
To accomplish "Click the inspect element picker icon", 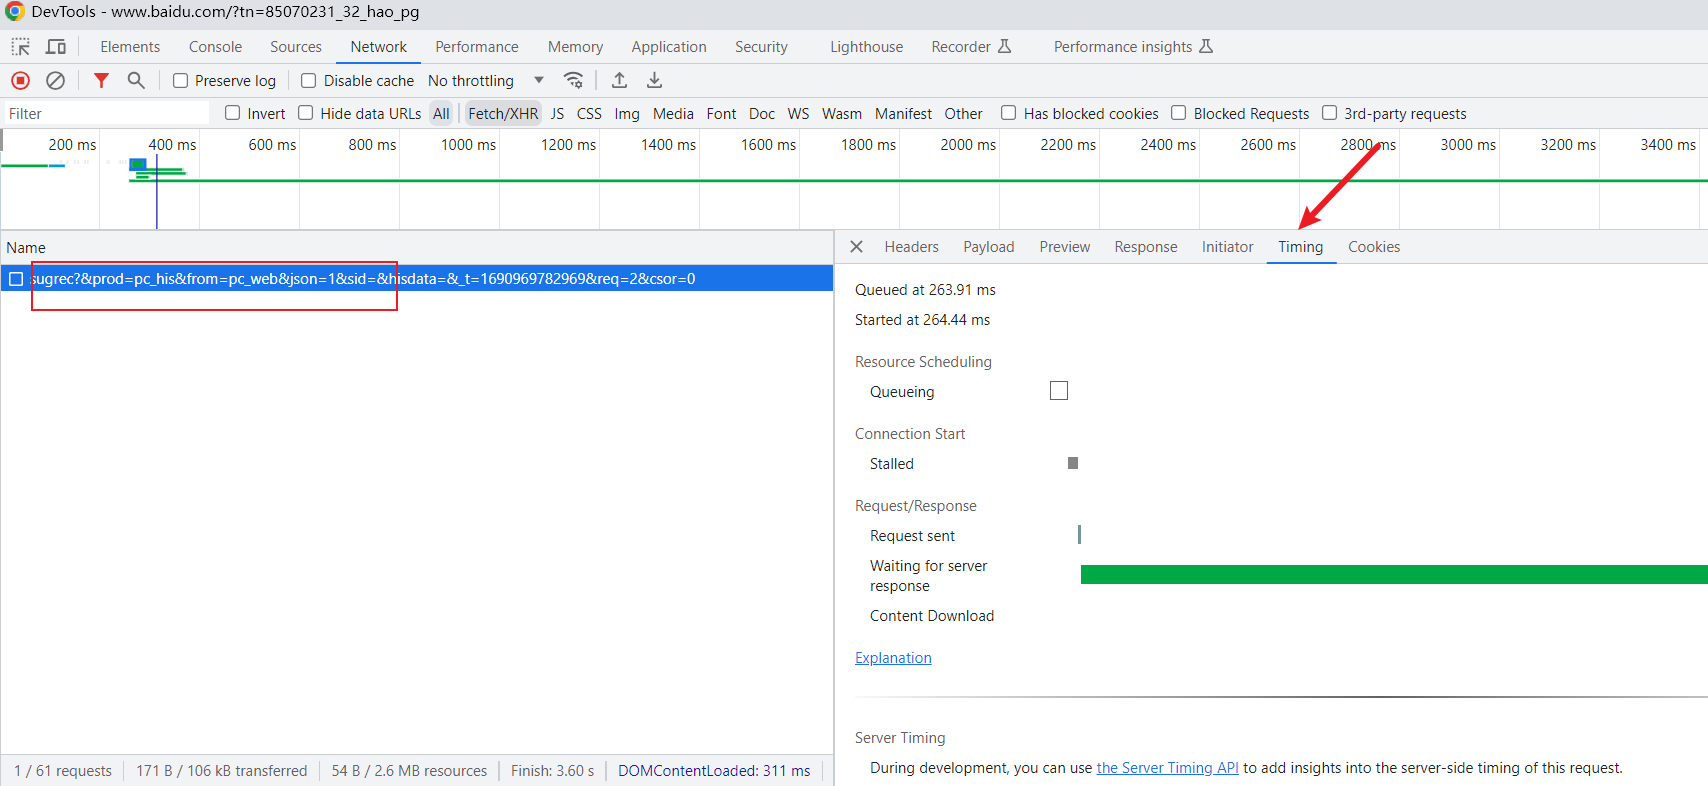I will click(x=20, y=47).
